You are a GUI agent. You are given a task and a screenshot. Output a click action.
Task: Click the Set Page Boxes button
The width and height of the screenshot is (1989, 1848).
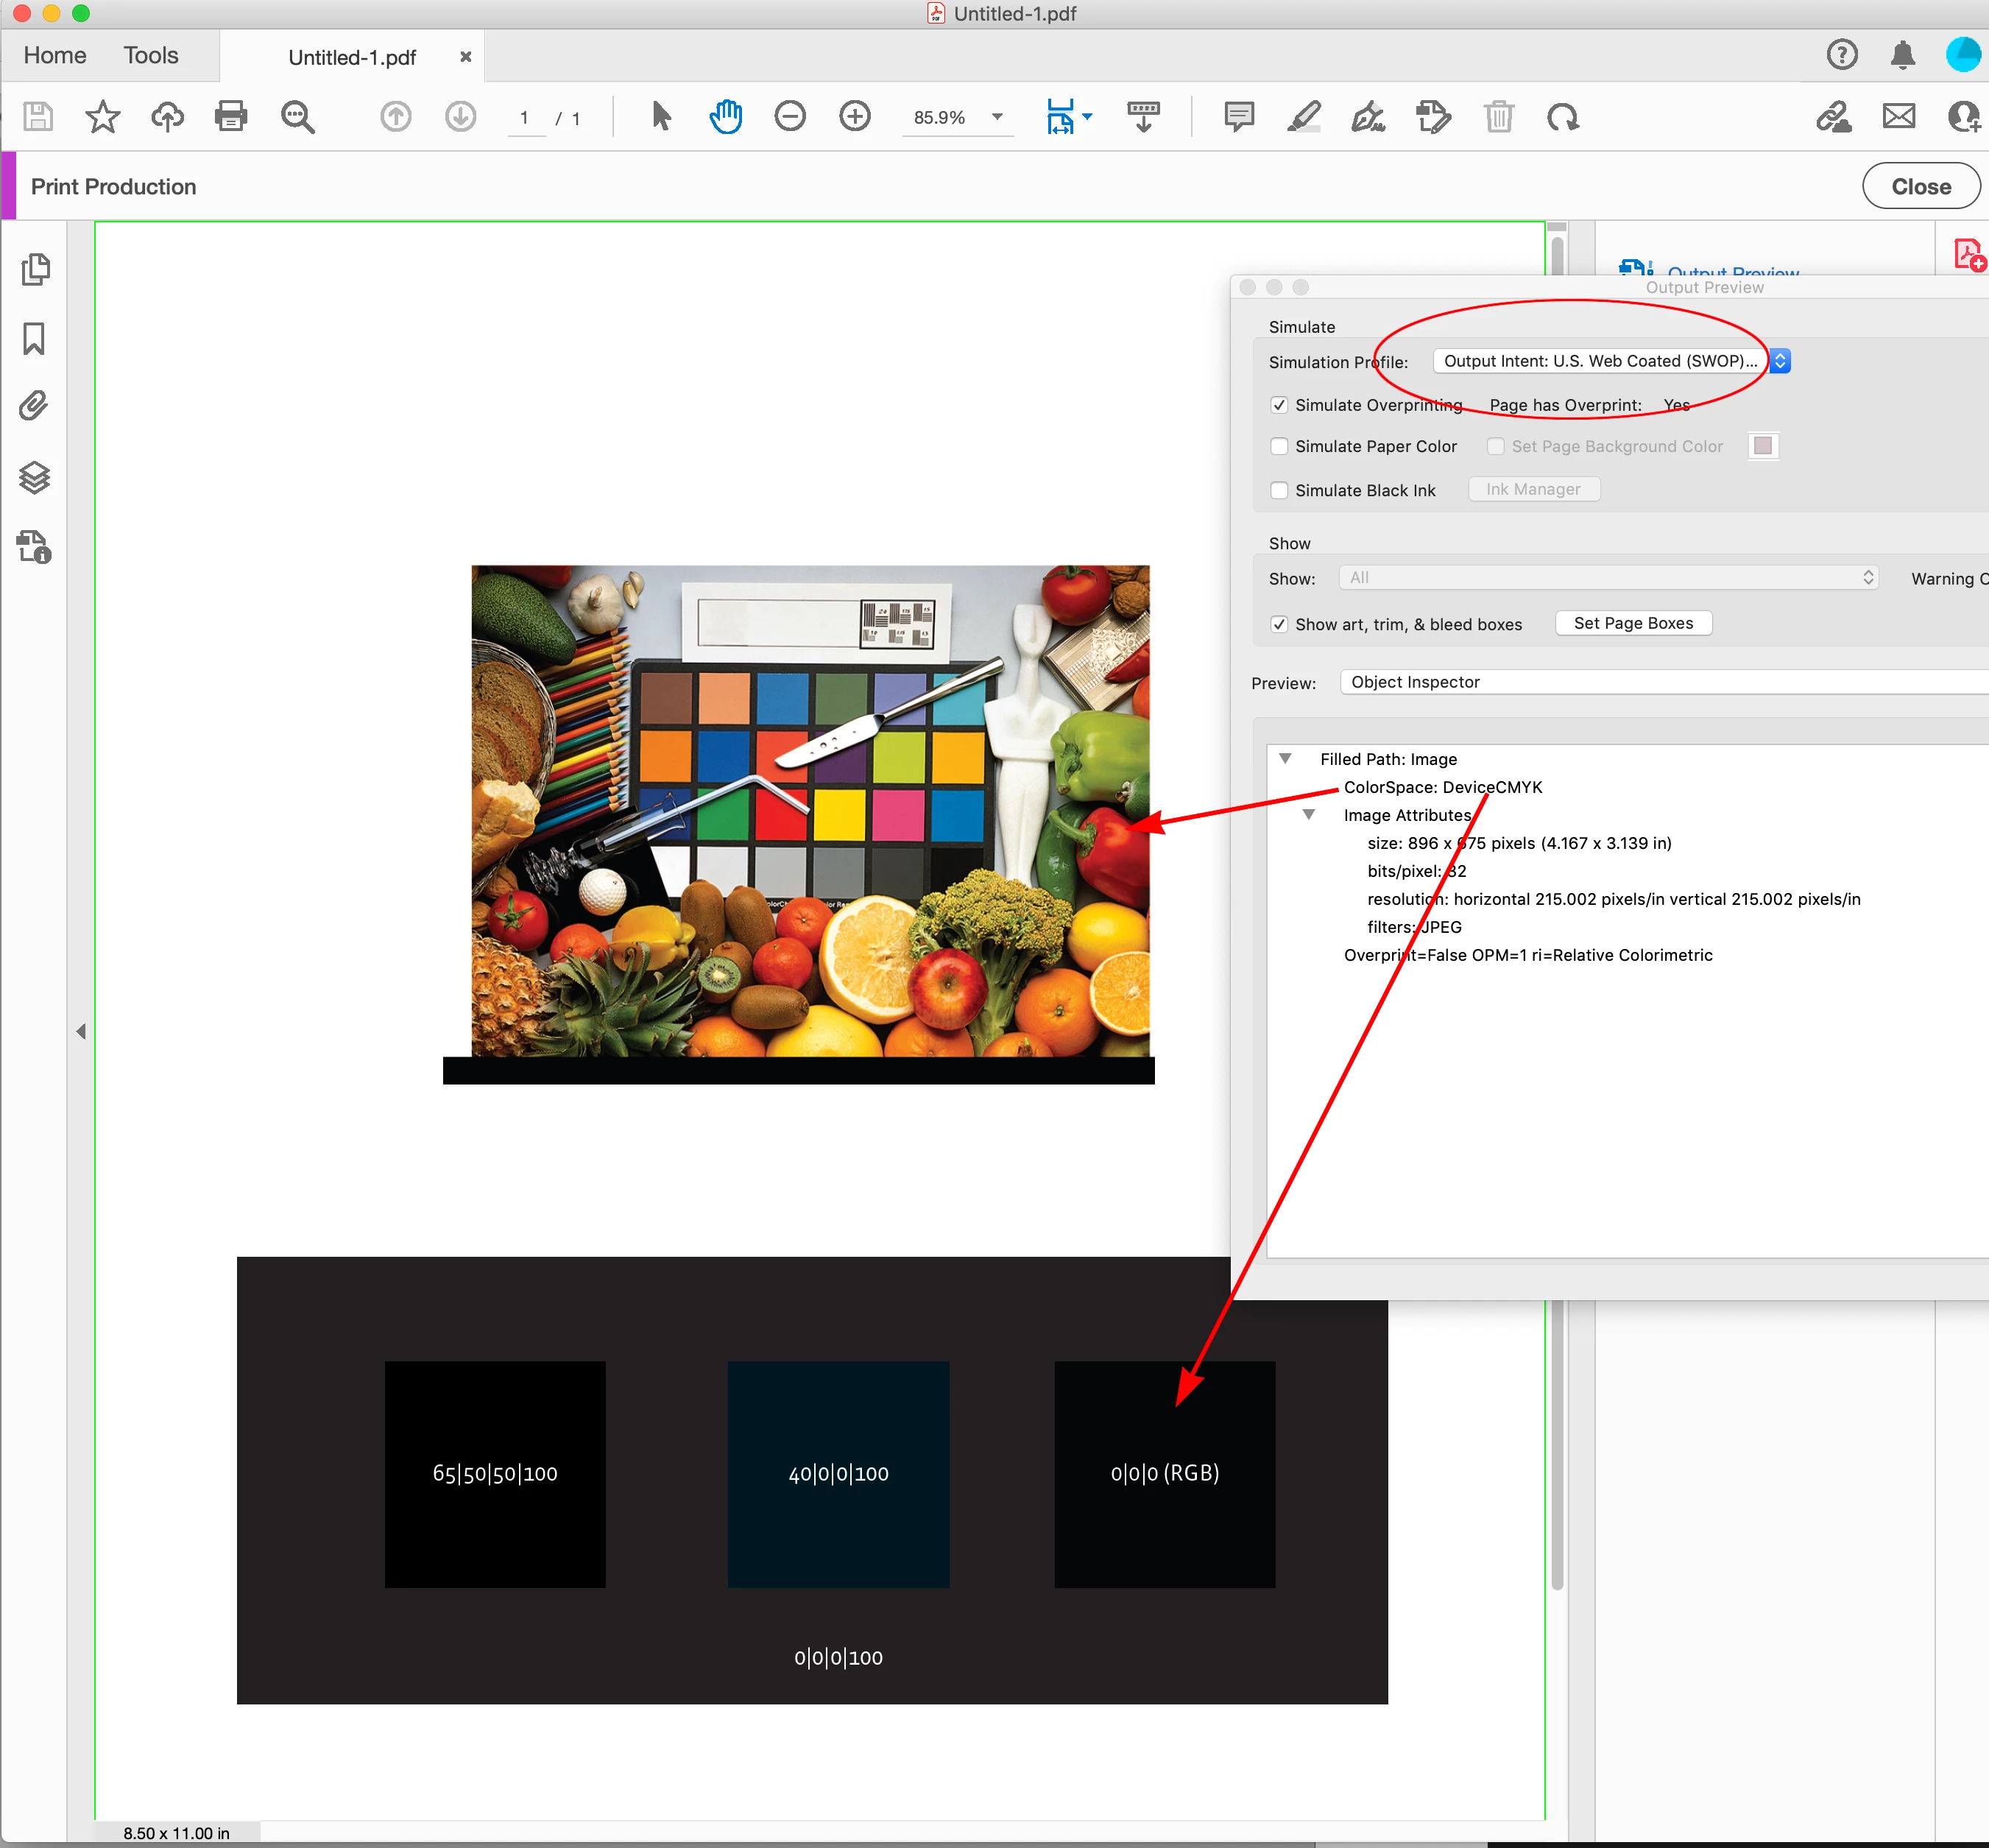coord(1633,623)
